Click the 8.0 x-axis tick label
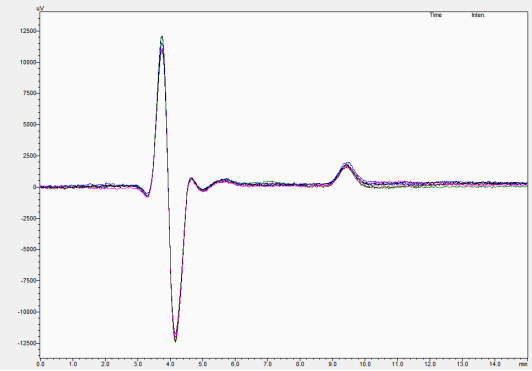This screenshot has width=532, height=371. 300,364
